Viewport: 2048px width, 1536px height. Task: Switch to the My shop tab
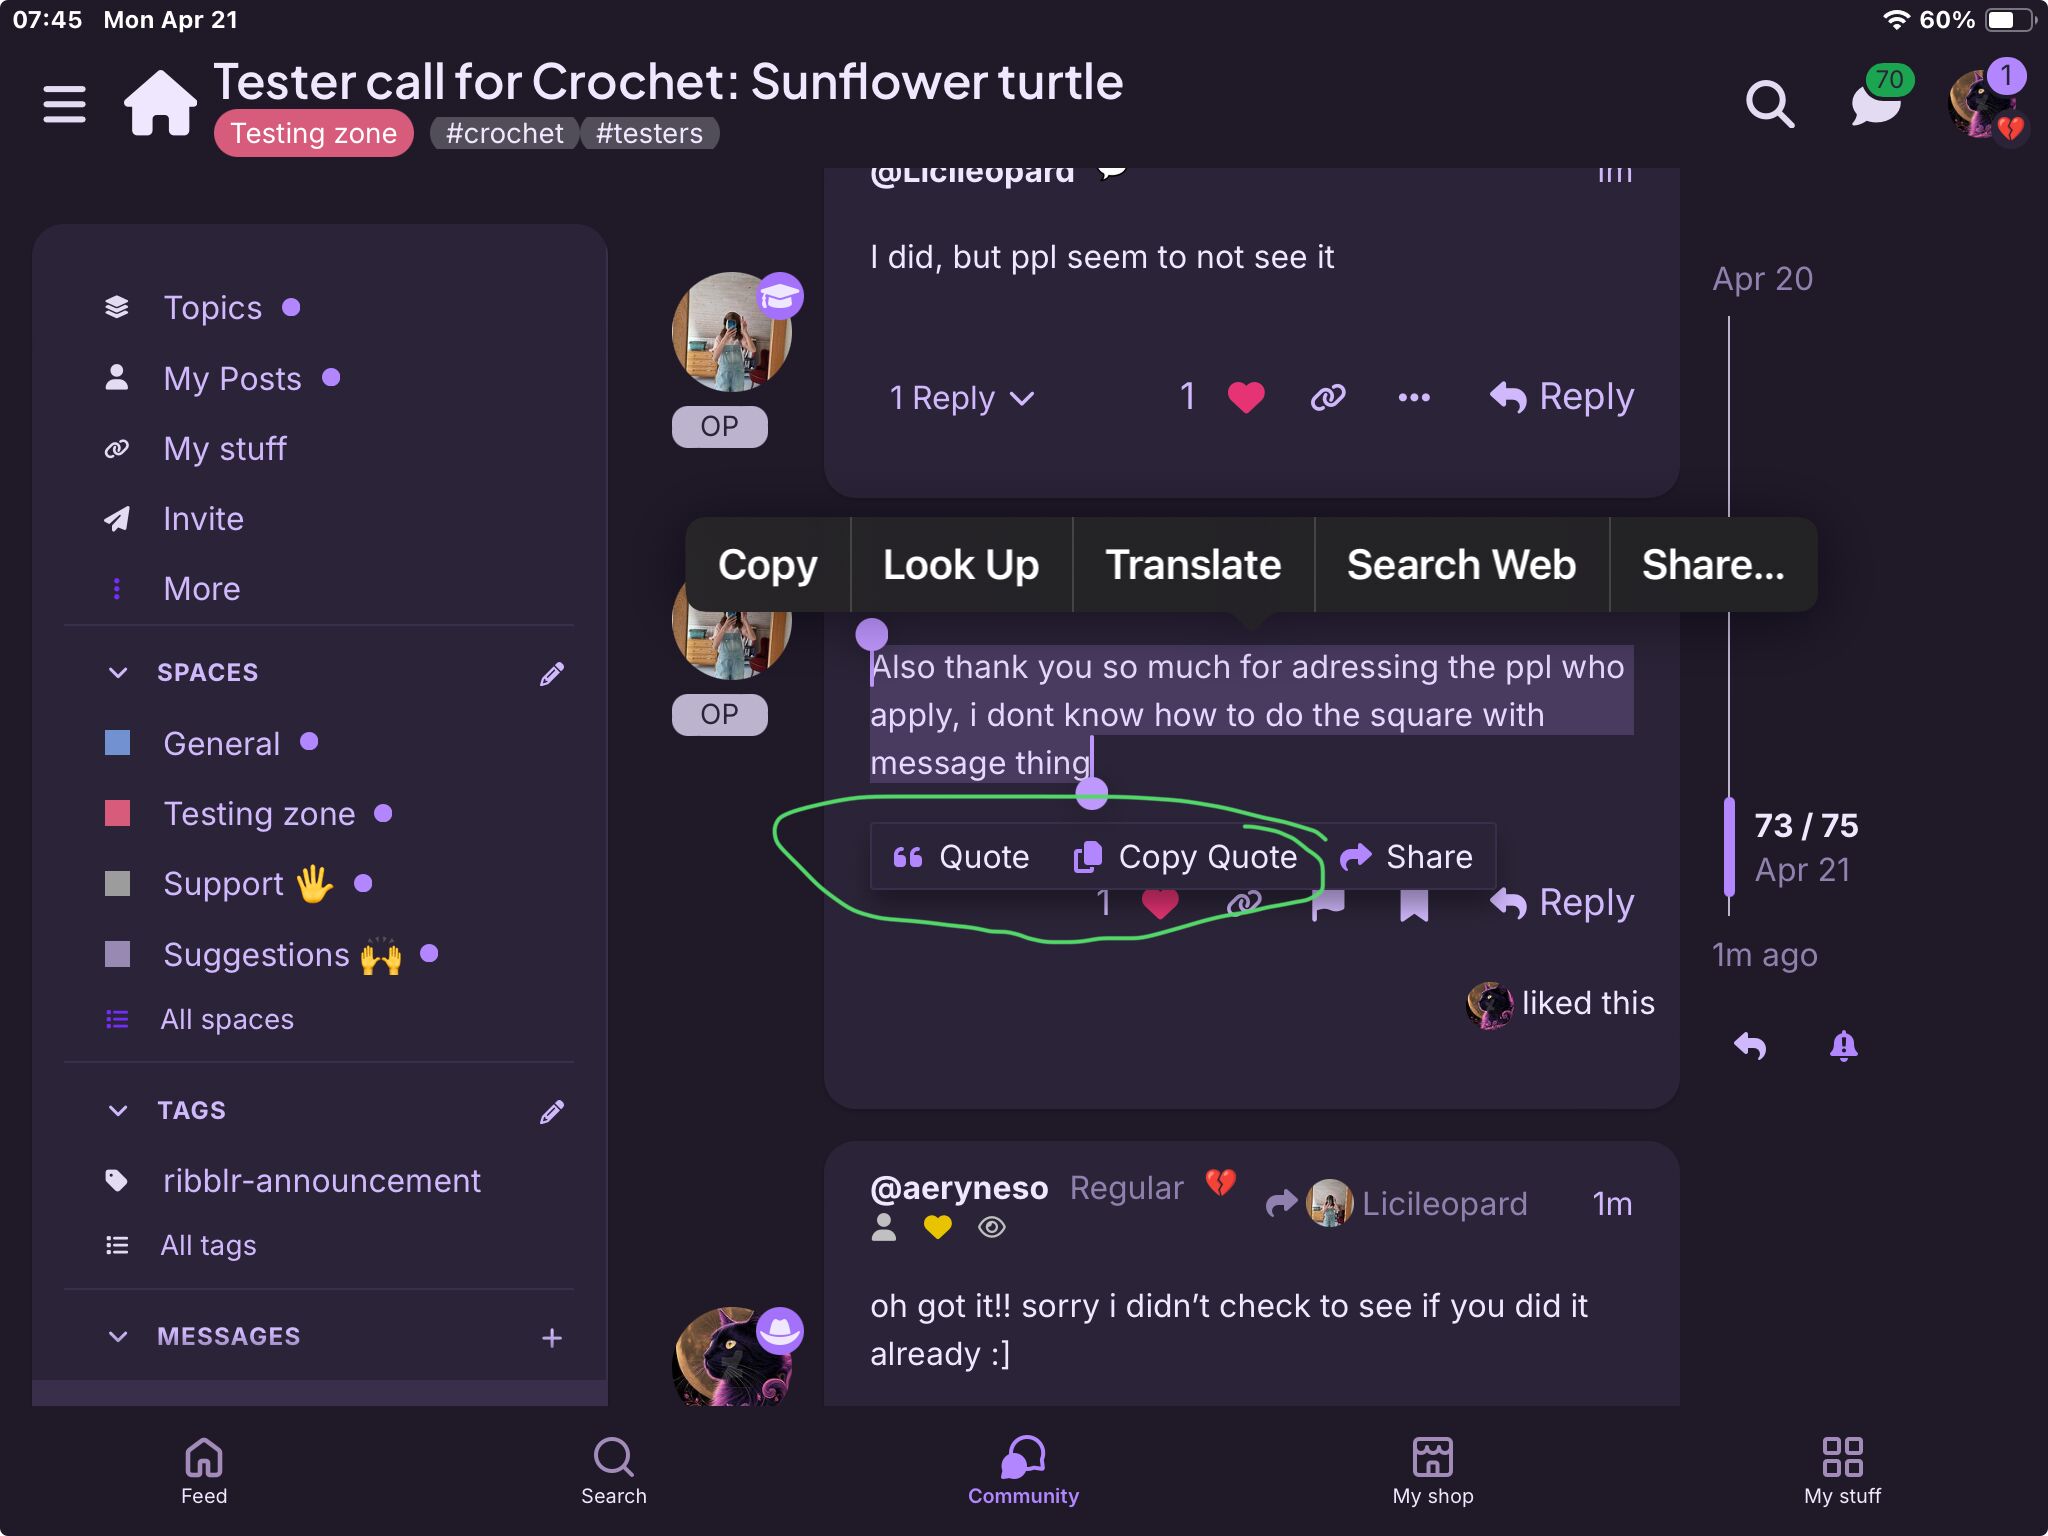[x=1432, y=1469]
